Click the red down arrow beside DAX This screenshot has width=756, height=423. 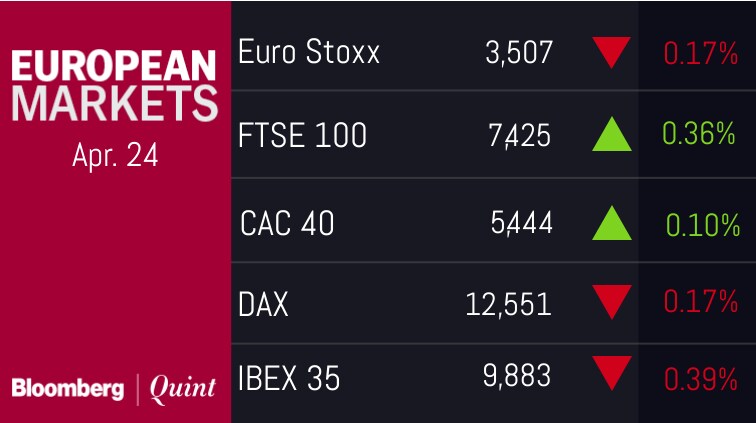611,301
